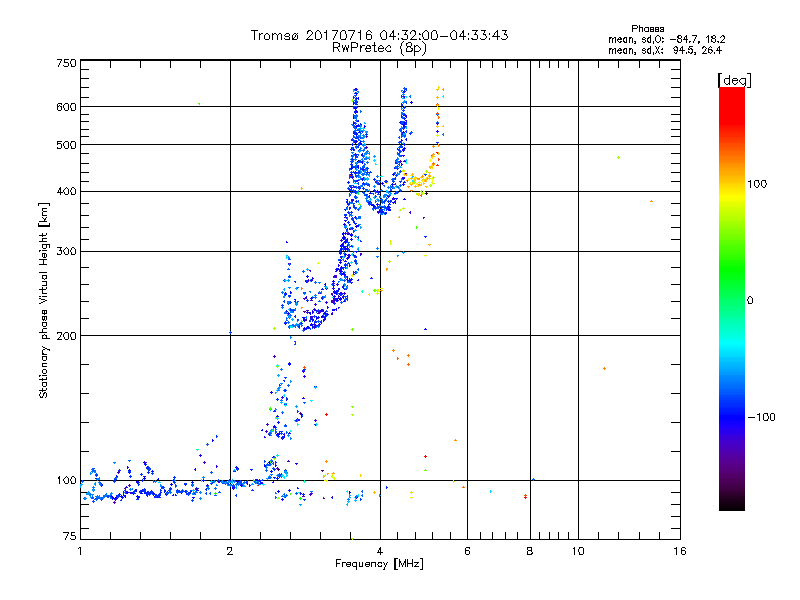Screen dimensions: 800x600
Task: Click the x-axis tick label '16'
Action: [x=680, y=551]
